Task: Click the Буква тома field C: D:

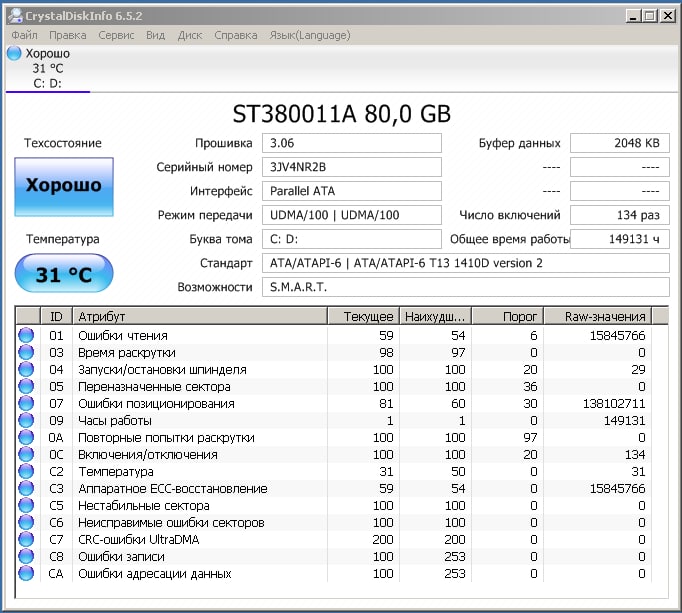Action: click(x=351, y=239)
